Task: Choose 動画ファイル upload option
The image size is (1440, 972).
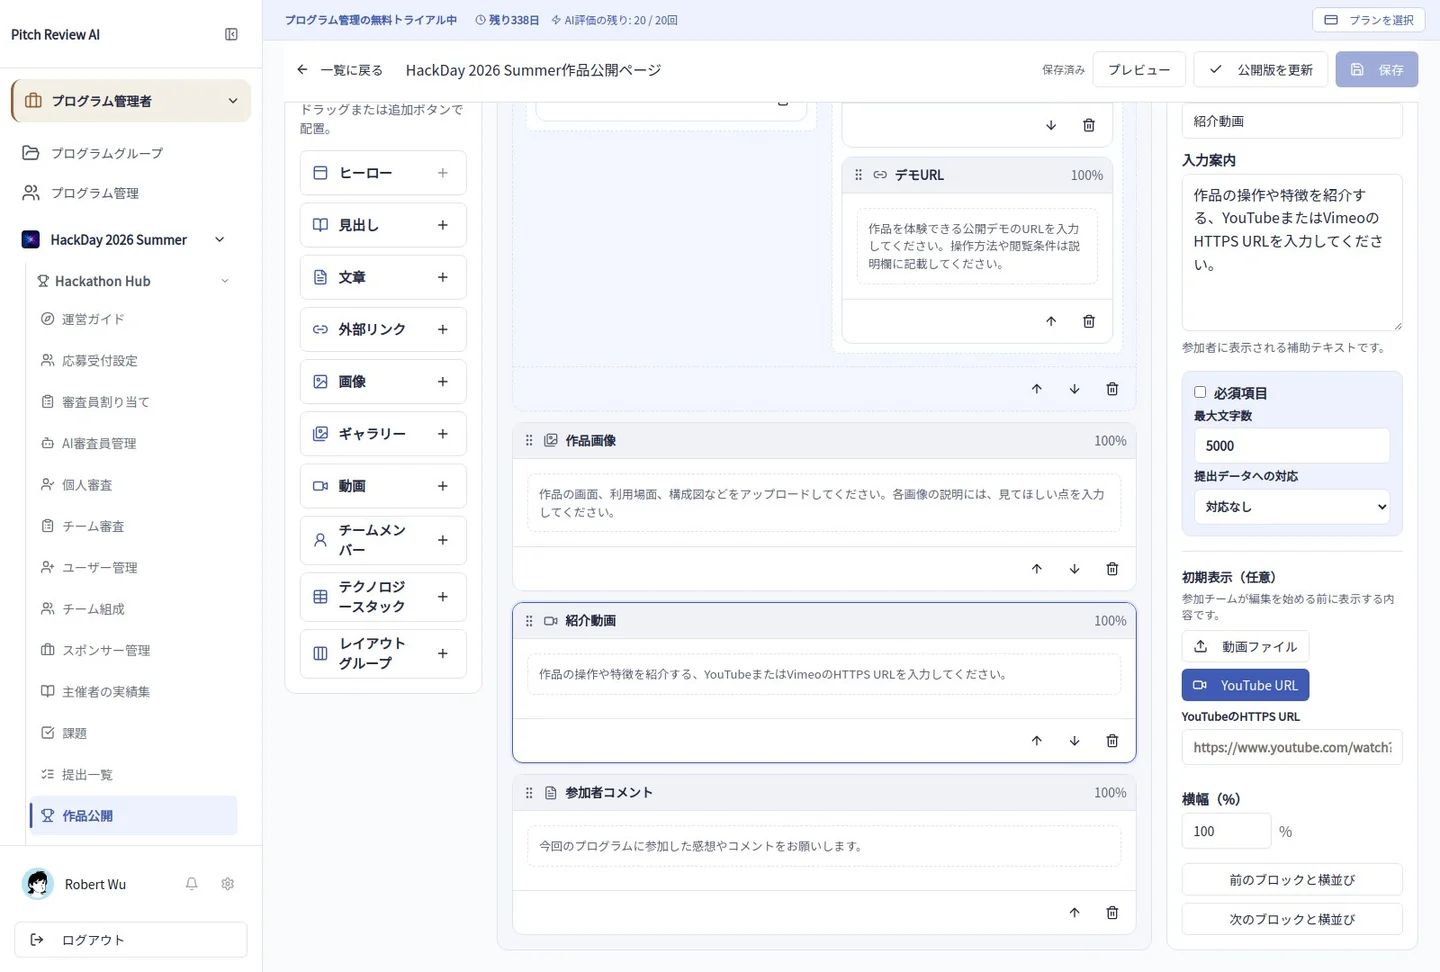Action: click(x=1245, y=647)
